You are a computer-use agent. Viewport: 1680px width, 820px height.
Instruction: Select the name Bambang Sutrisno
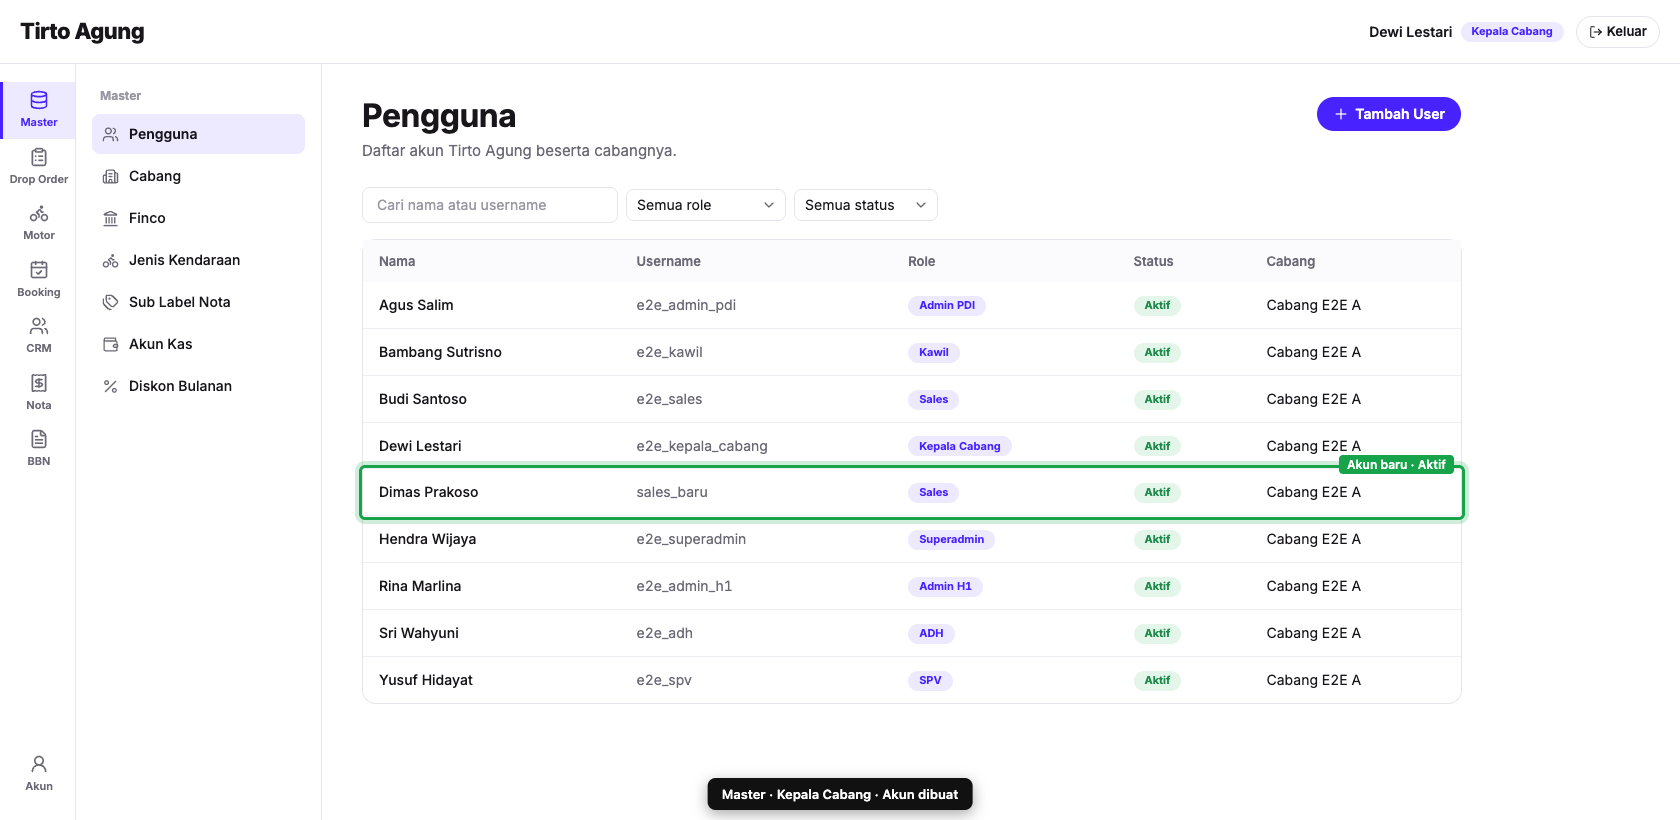click(440, 352)
